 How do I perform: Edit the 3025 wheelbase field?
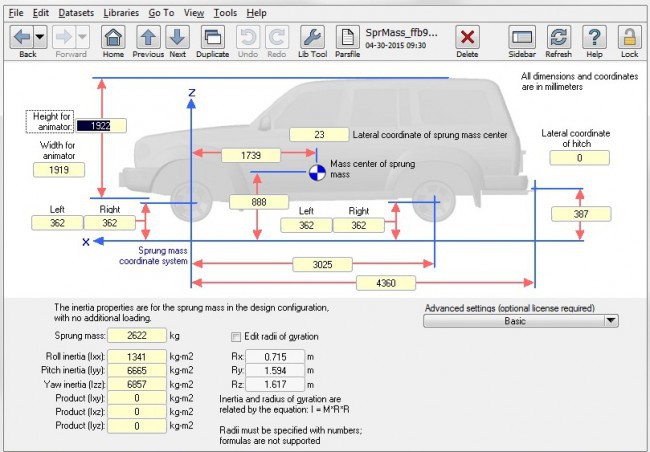point(323,264)
